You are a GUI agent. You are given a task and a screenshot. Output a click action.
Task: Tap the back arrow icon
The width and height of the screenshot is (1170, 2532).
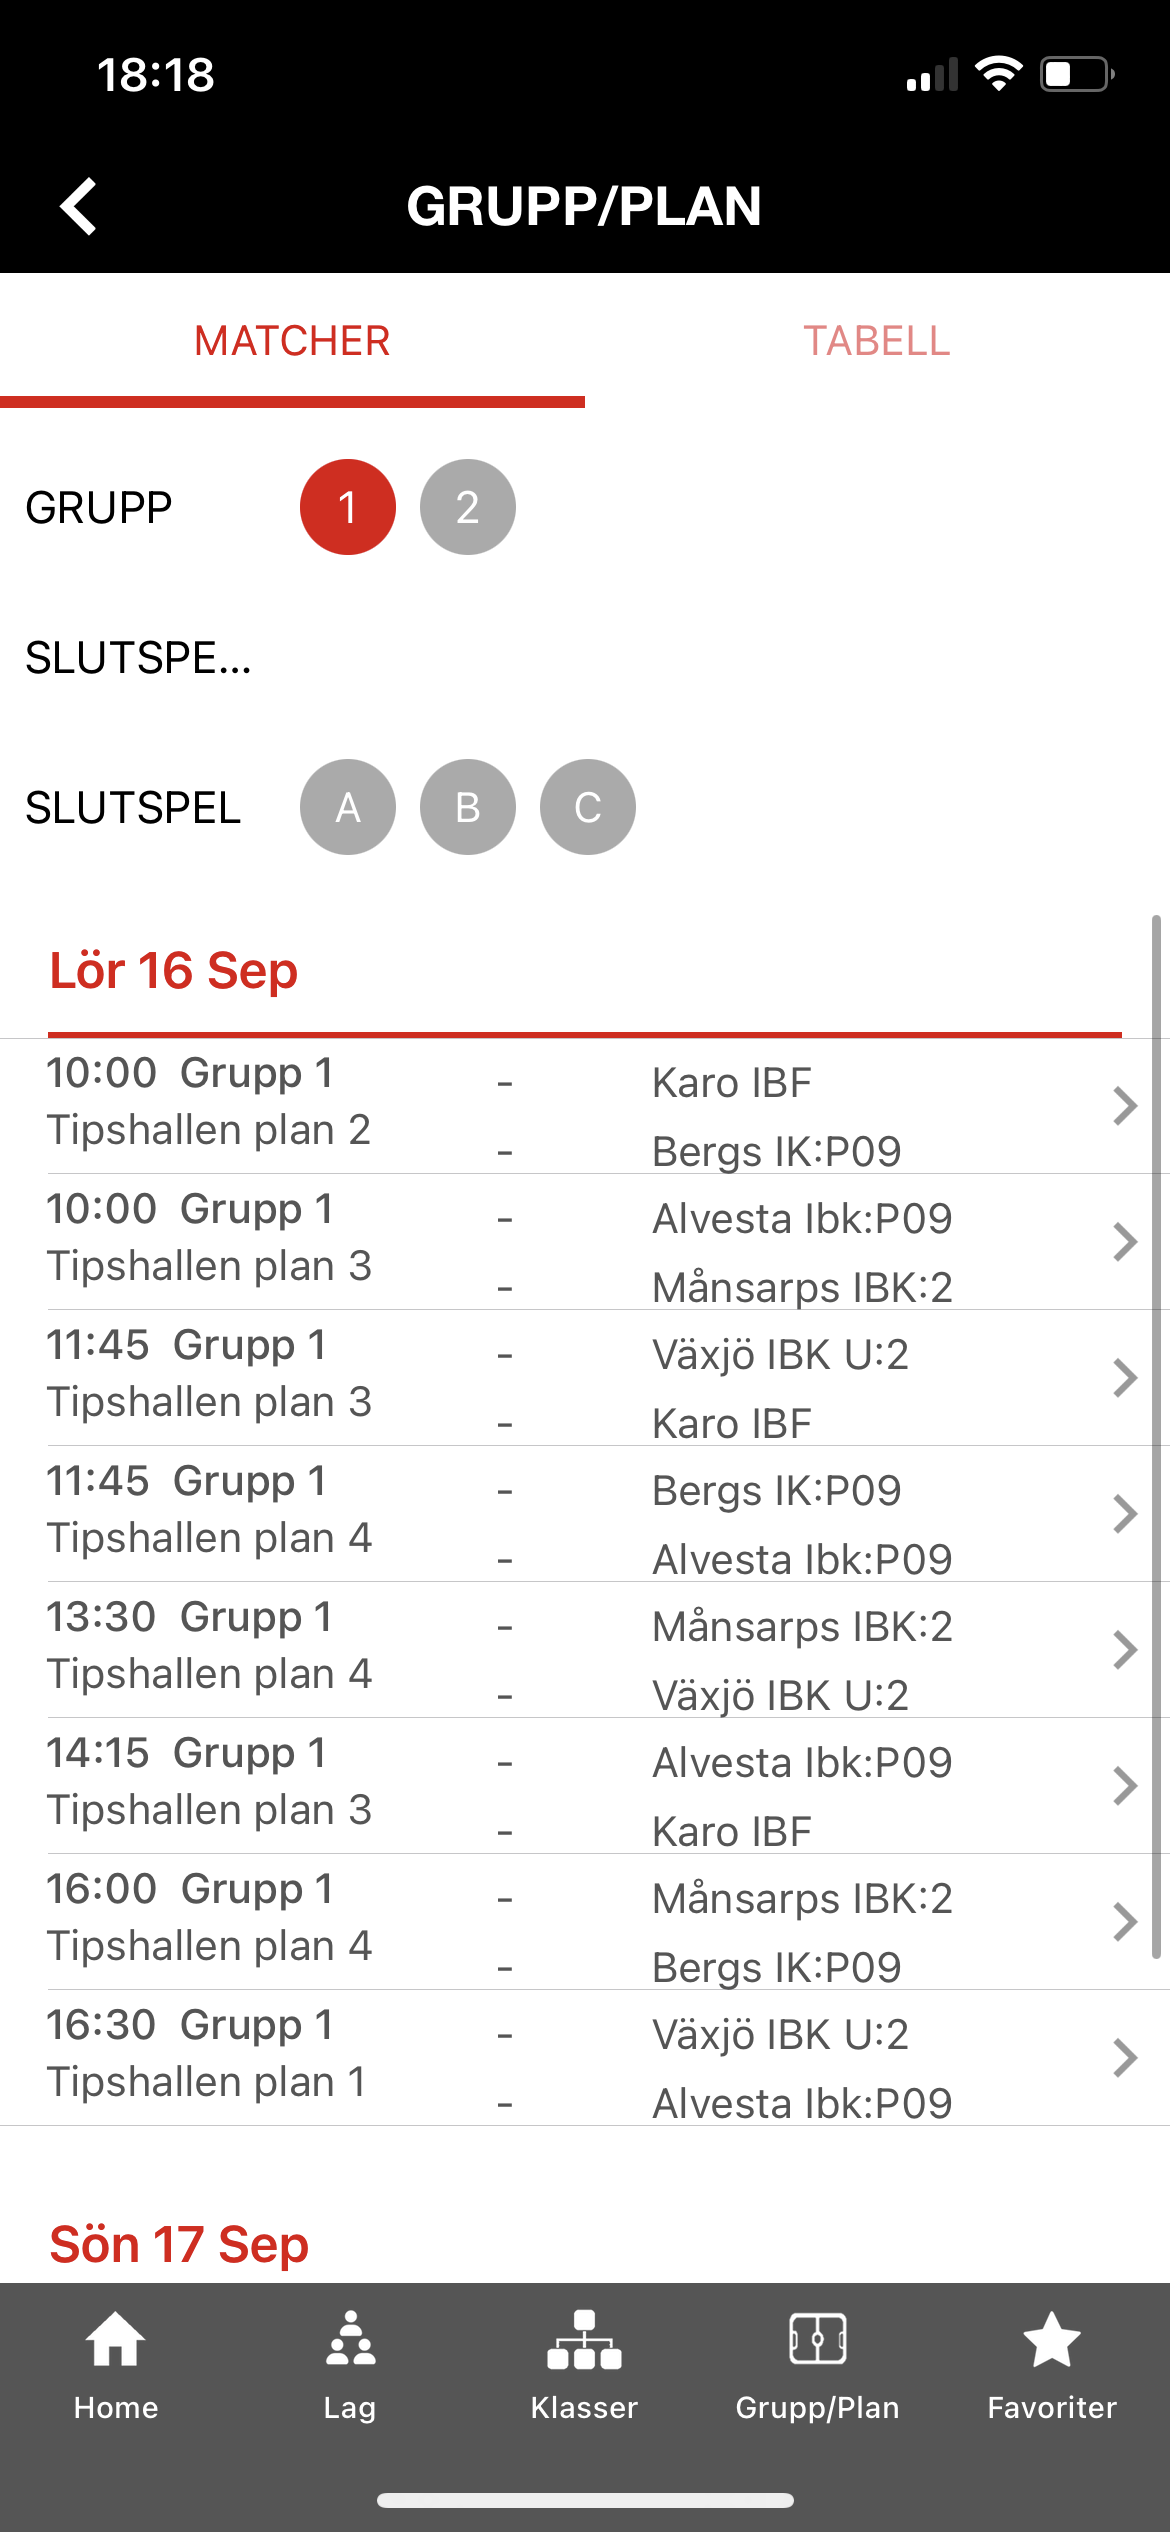click(x=78, y=206)
